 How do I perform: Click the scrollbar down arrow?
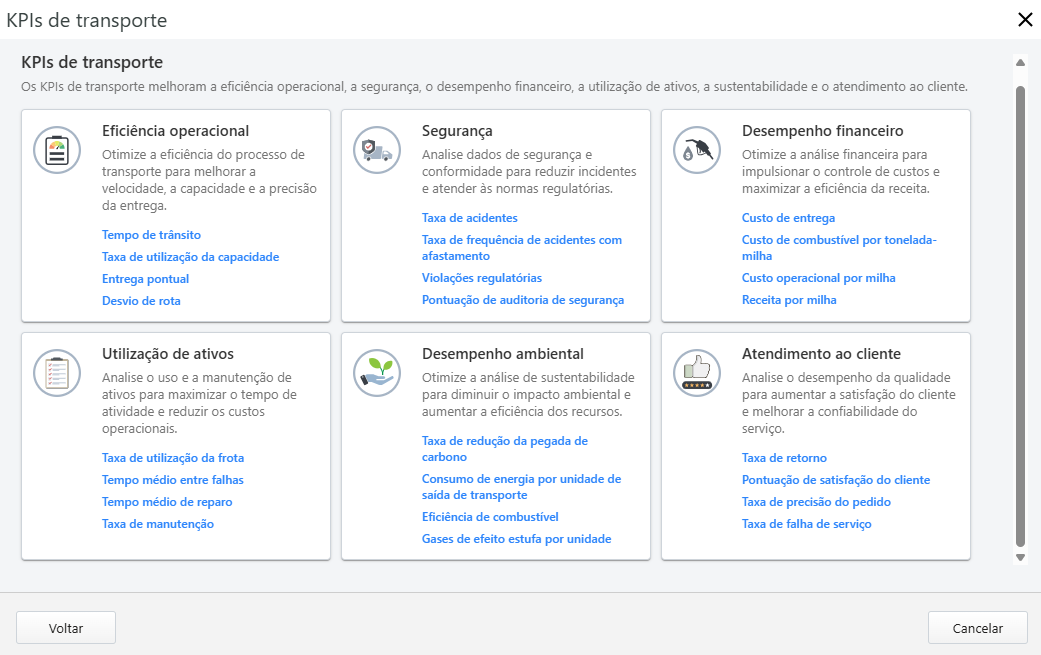[x=1020, y=557]
